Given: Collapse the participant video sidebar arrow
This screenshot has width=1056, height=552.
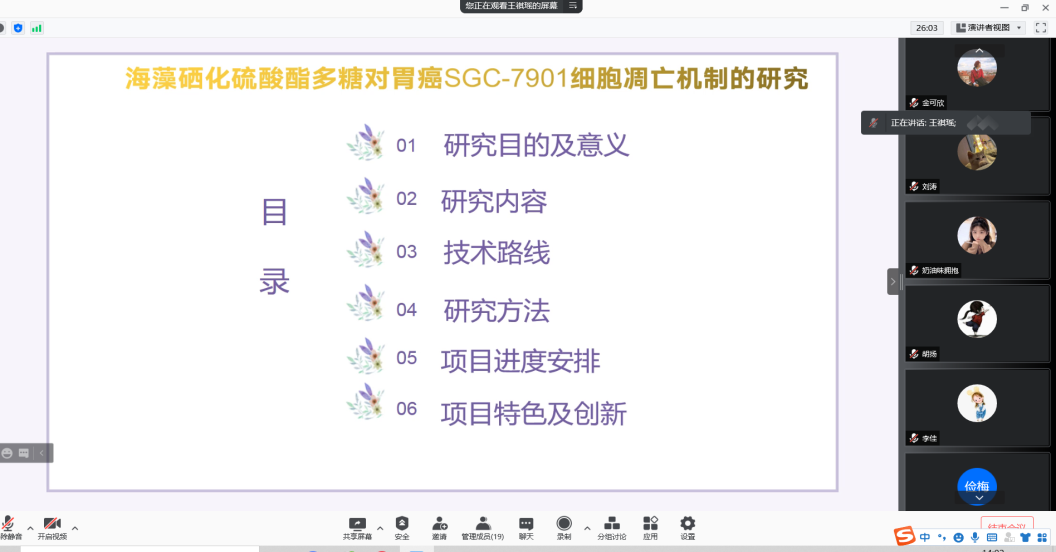Looking at the screenshot, I should click(x=893, y=282).
